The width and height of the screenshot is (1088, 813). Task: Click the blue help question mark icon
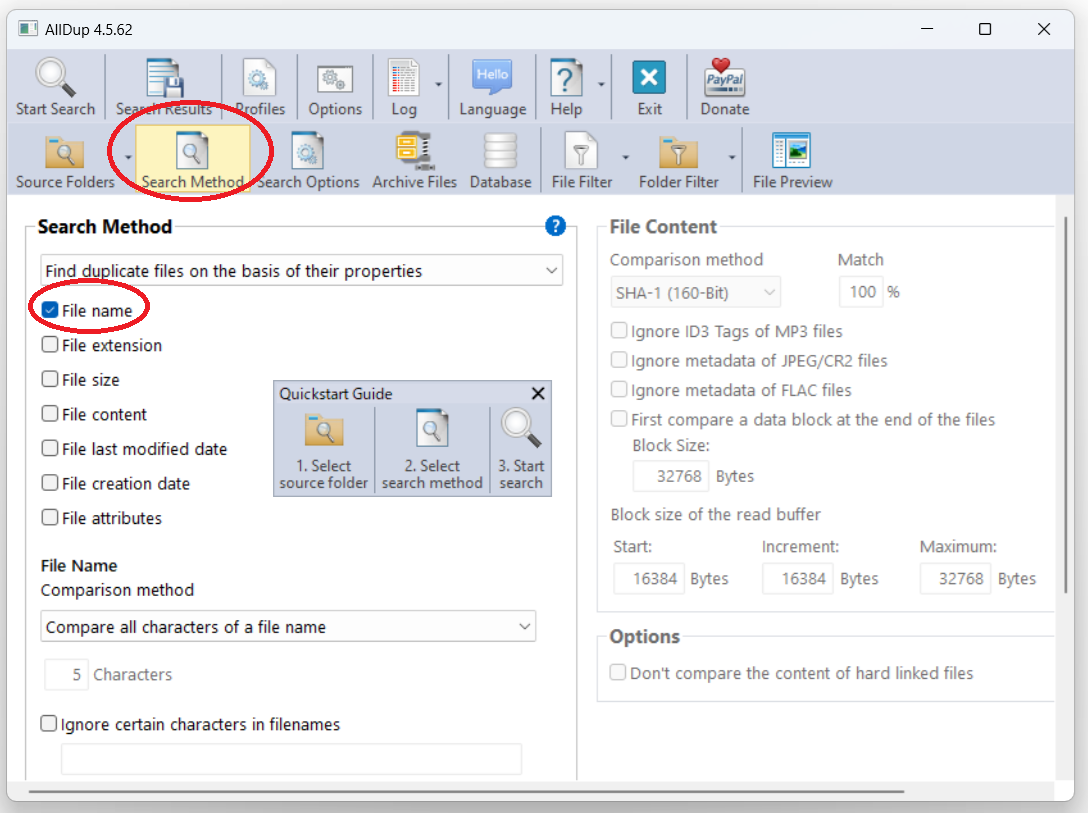coord(556,227)
